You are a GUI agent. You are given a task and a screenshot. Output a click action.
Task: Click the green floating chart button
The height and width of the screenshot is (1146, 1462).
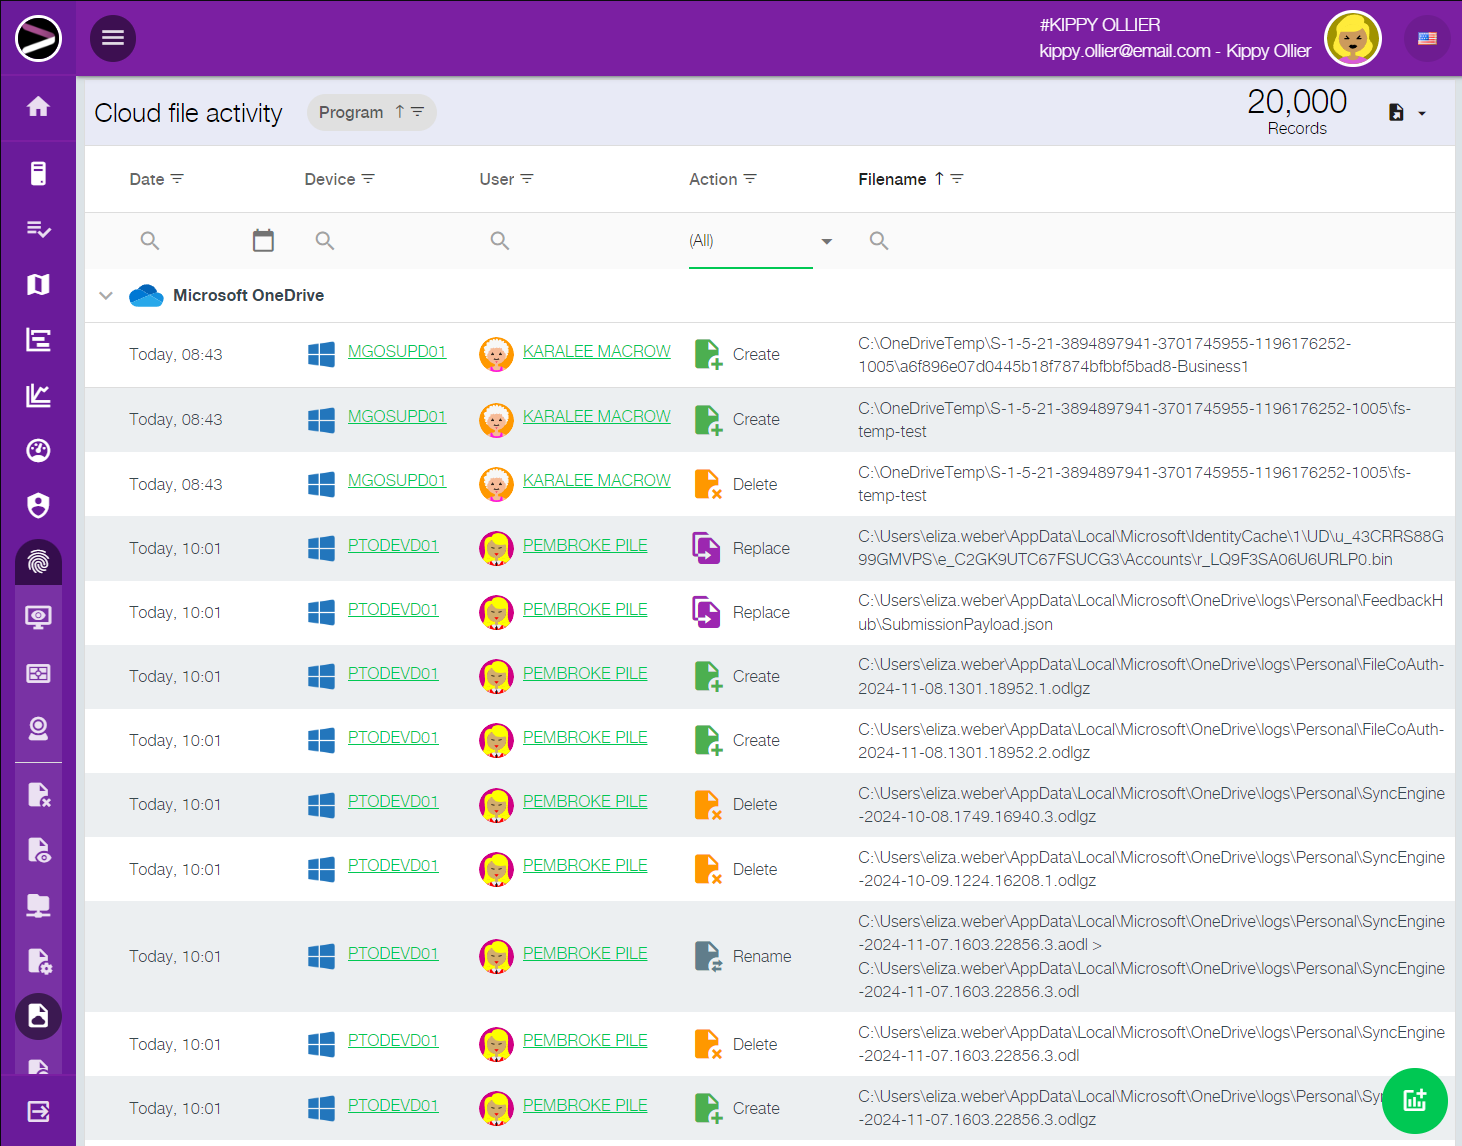pos(1414,1101)
